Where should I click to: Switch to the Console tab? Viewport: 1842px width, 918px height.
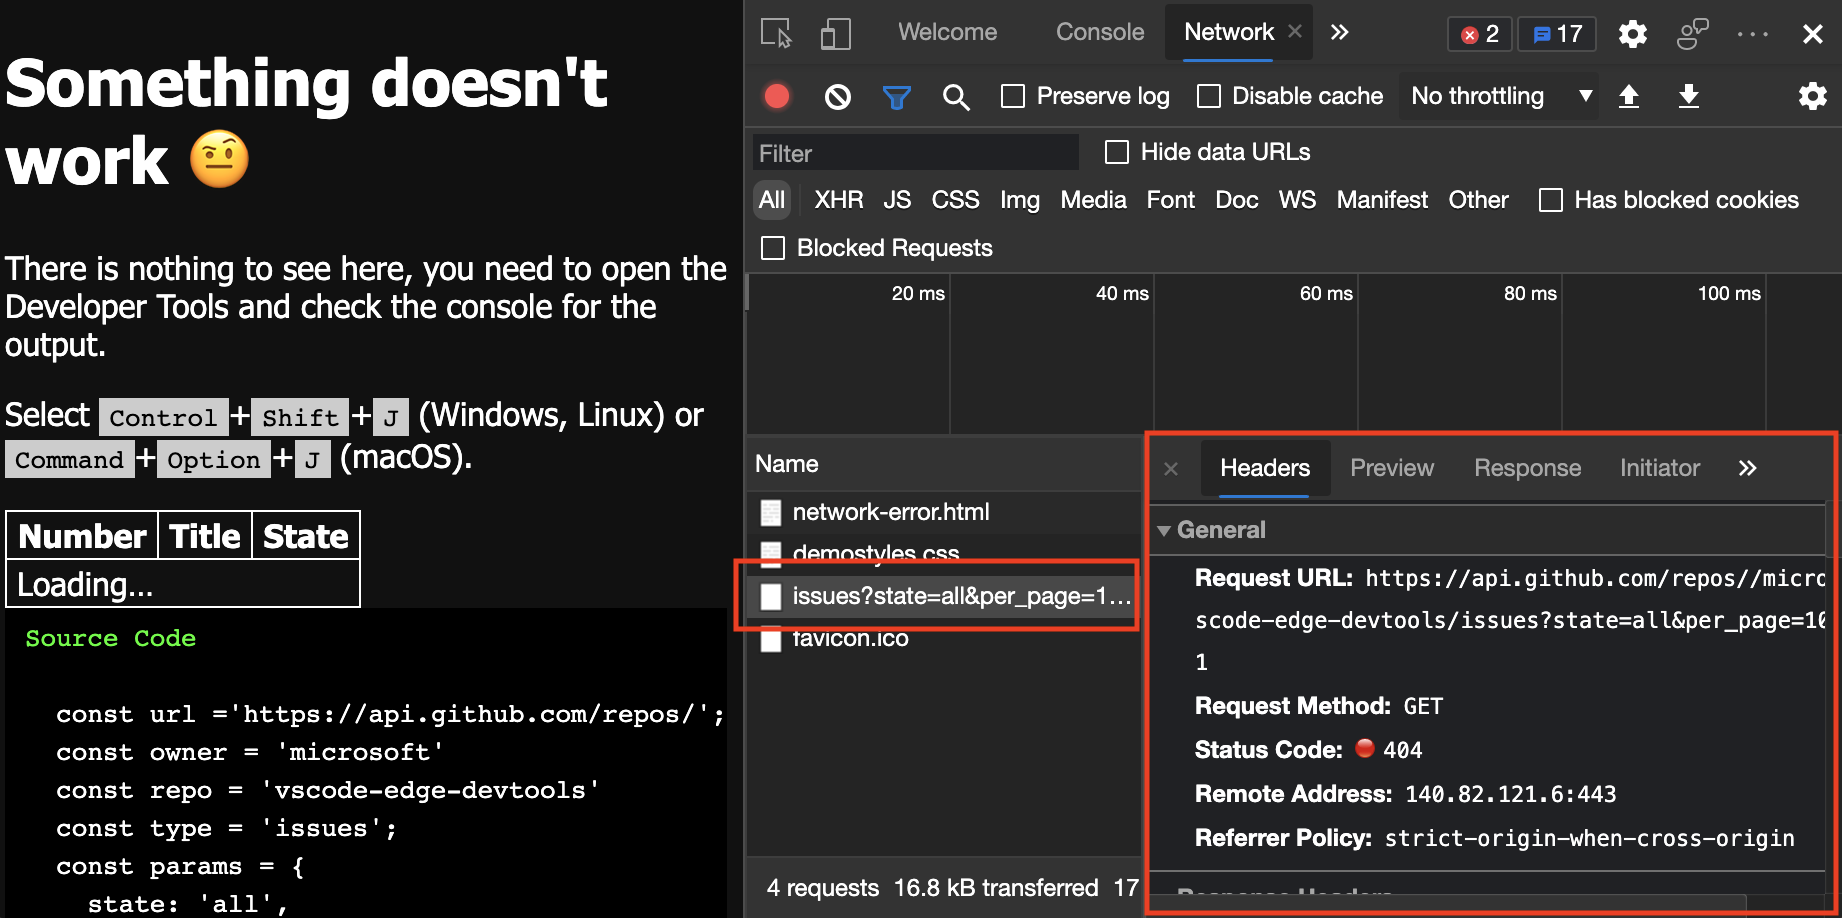[x=1100, y=32]
